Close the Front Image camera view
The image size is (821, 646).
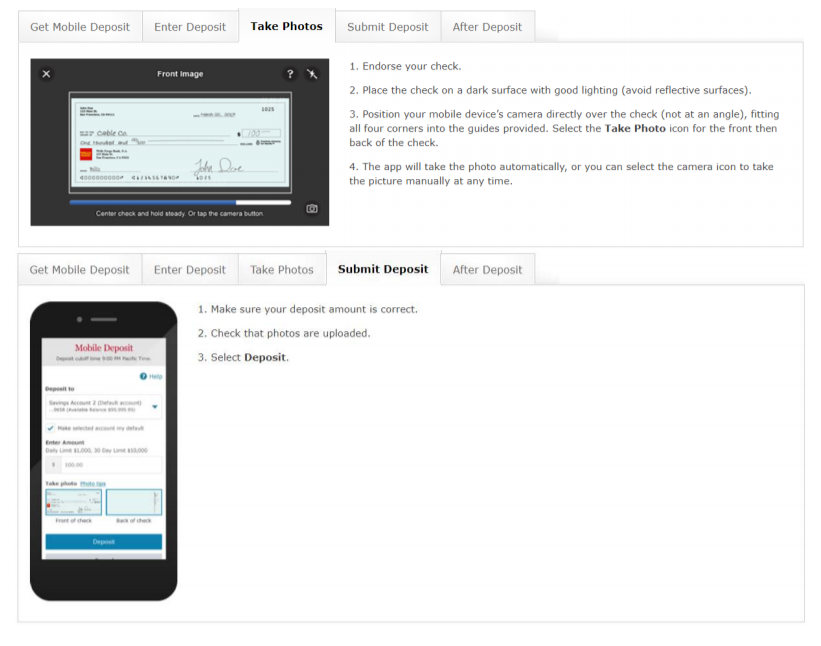click(x=46, y=74)
